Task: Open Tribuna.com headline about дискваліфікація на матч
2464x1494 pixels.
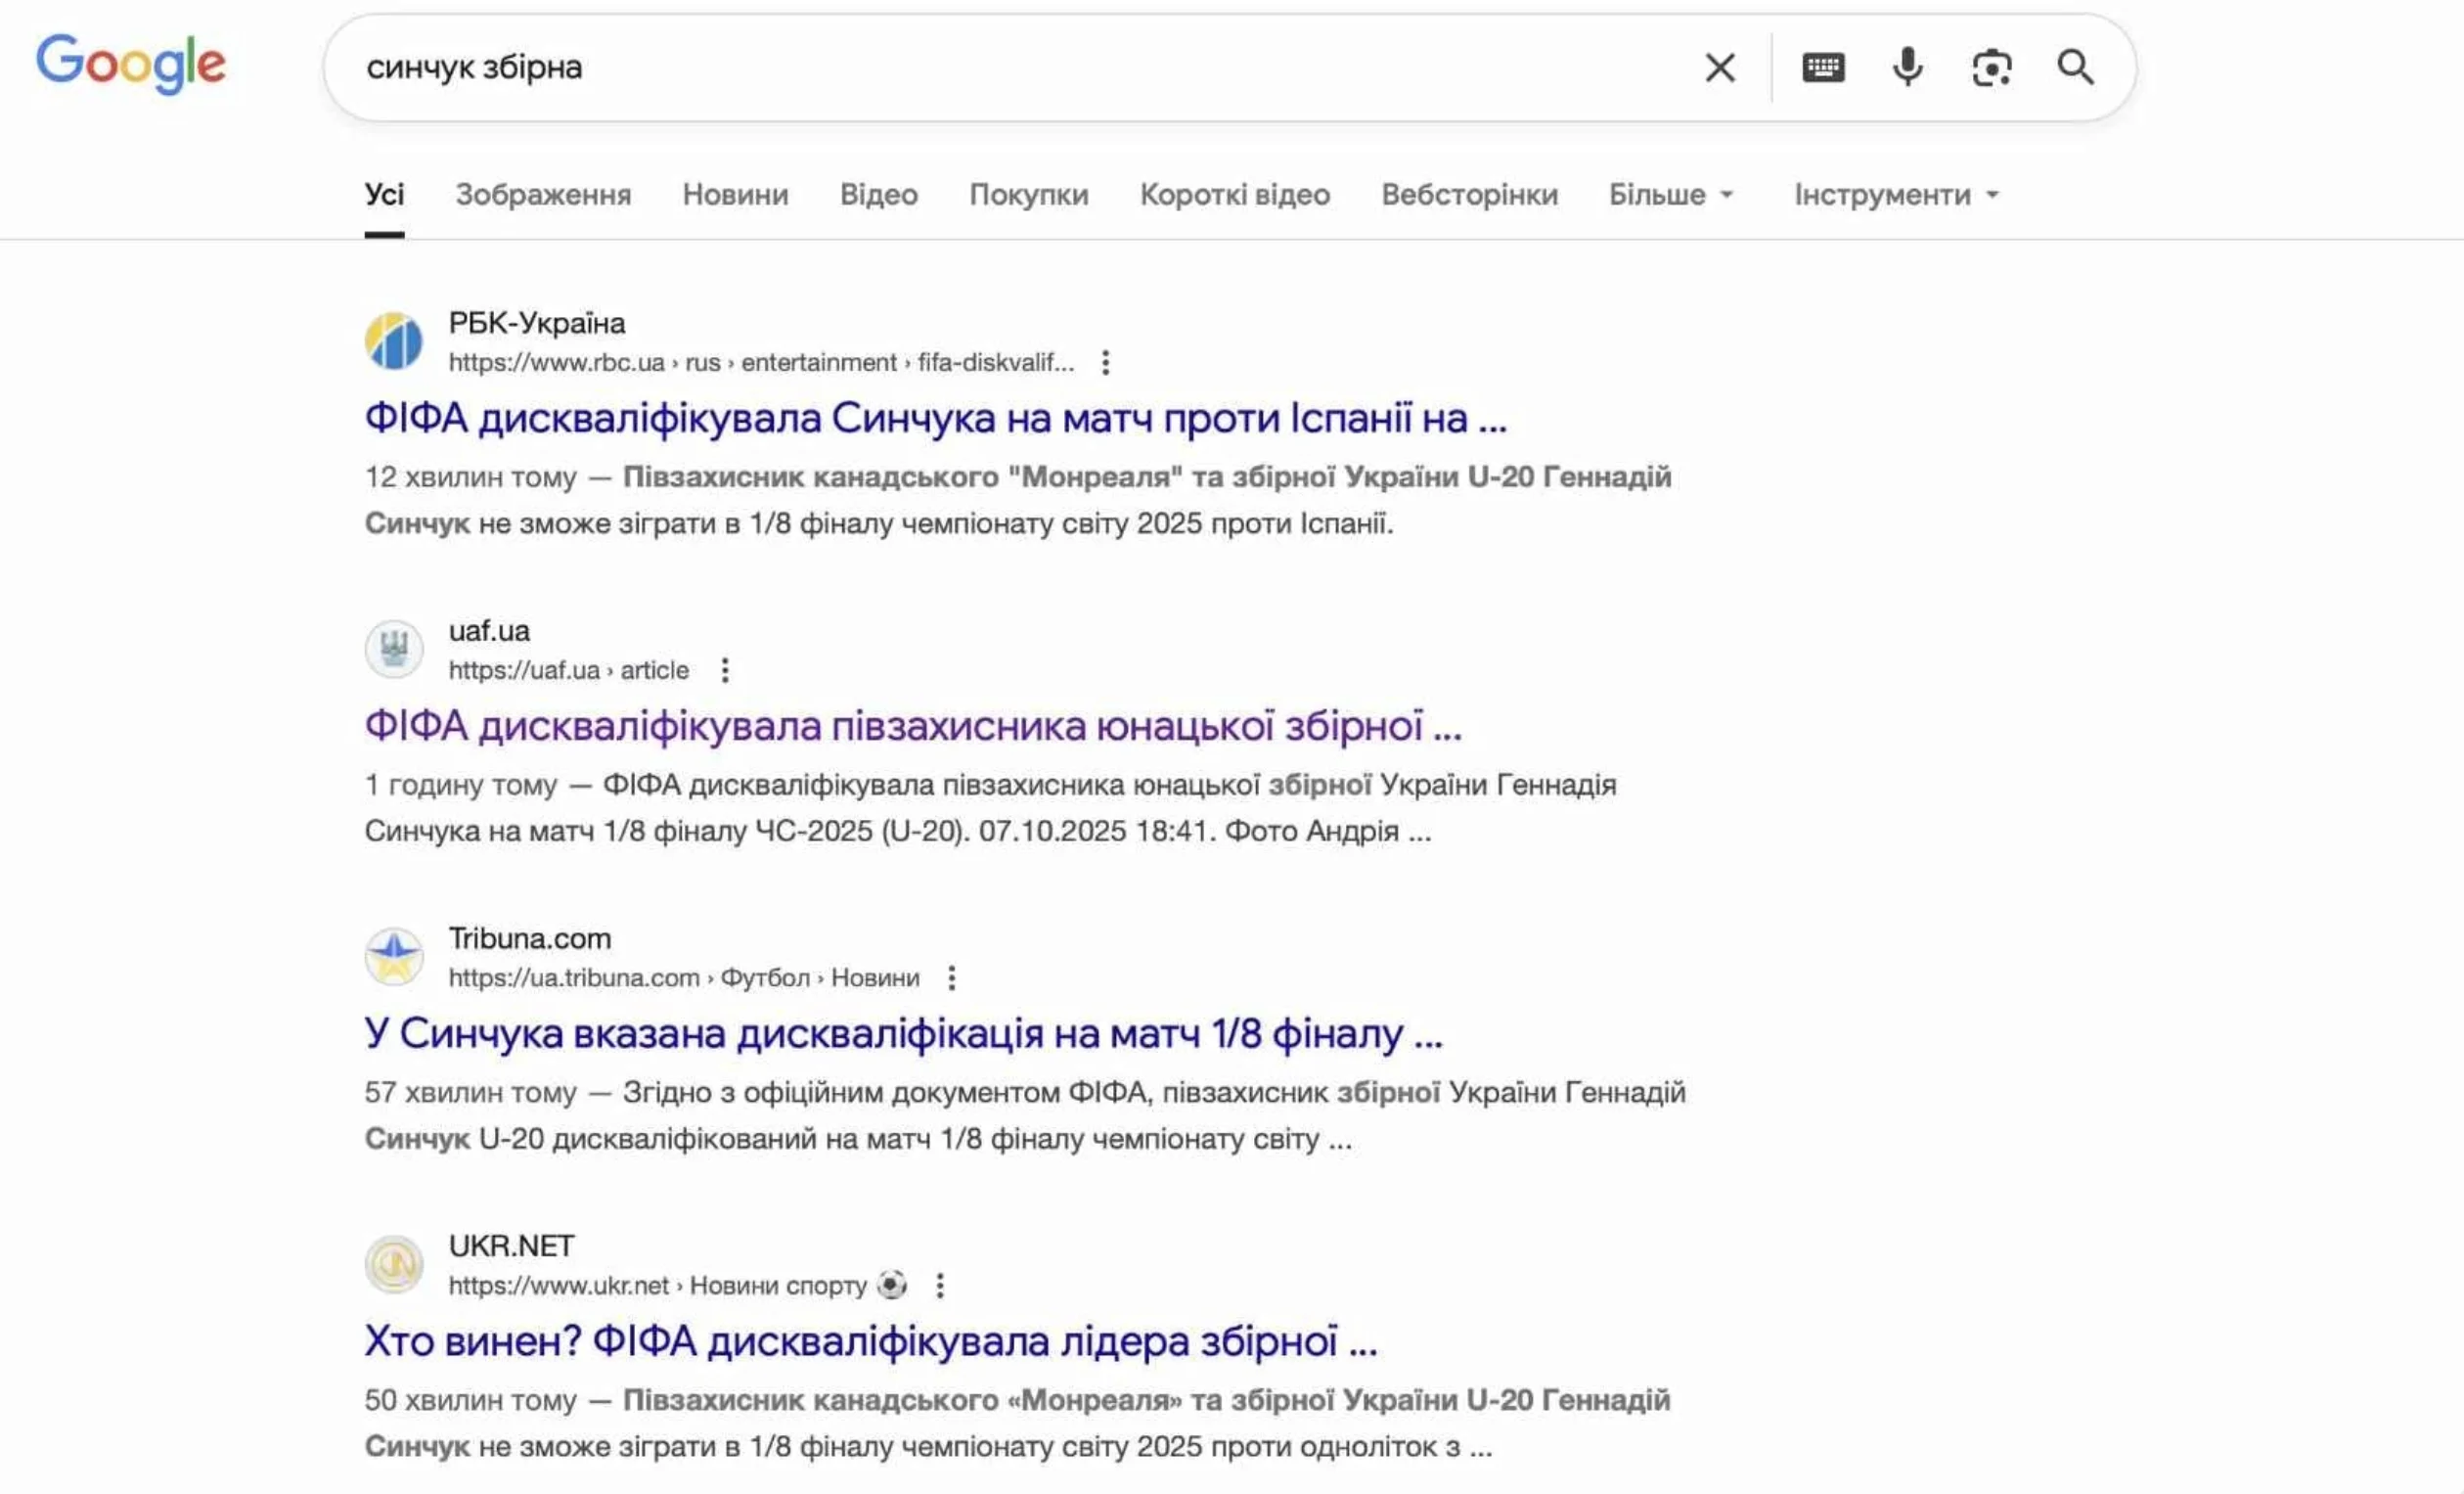Action: 903,1034
